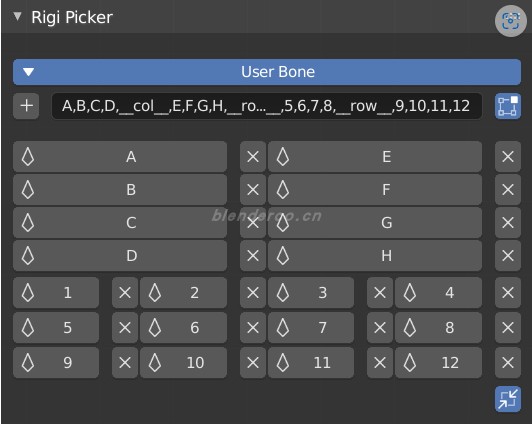Click the panel preset icon in Rigi Picker header
This screenshot has height=425, width=532.
[511, 21]
